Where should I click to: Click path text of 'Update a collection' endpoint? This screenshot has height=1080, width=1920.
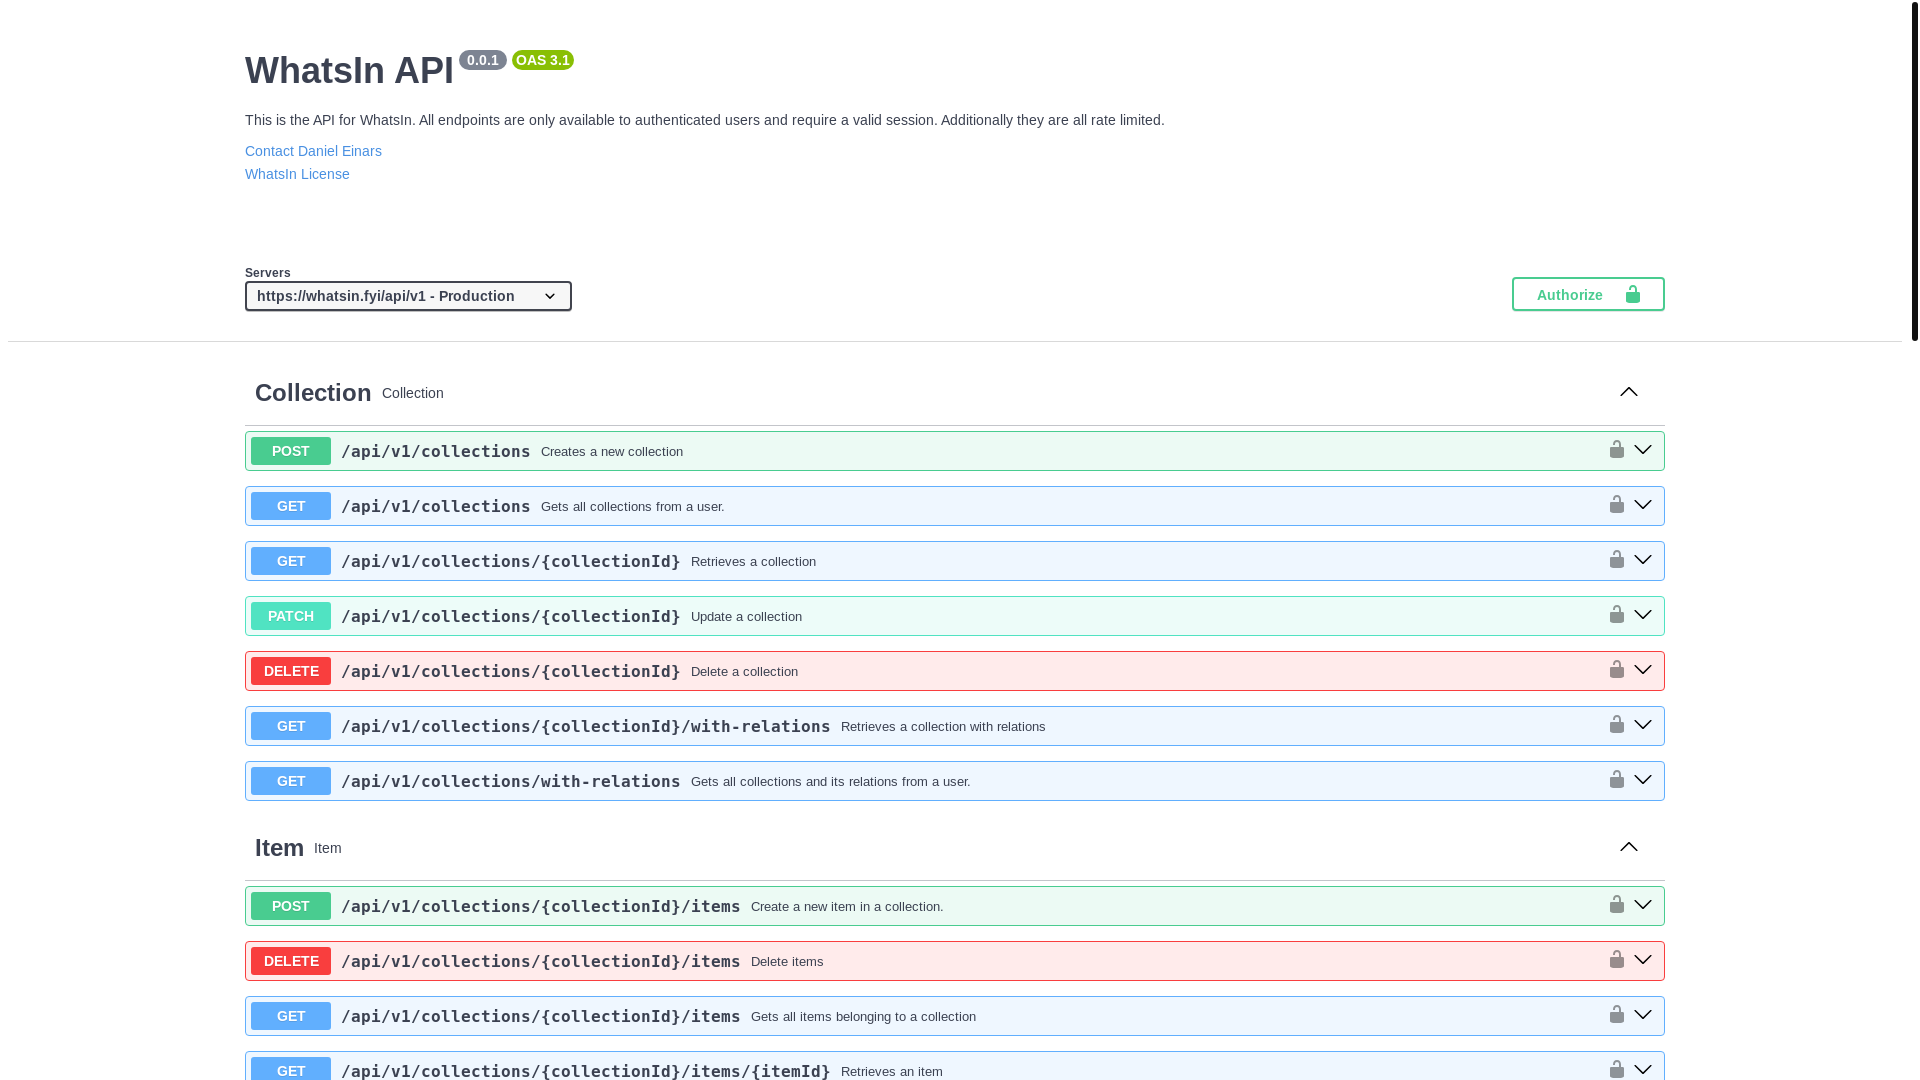pyautogui.click(x=511, y=616)
